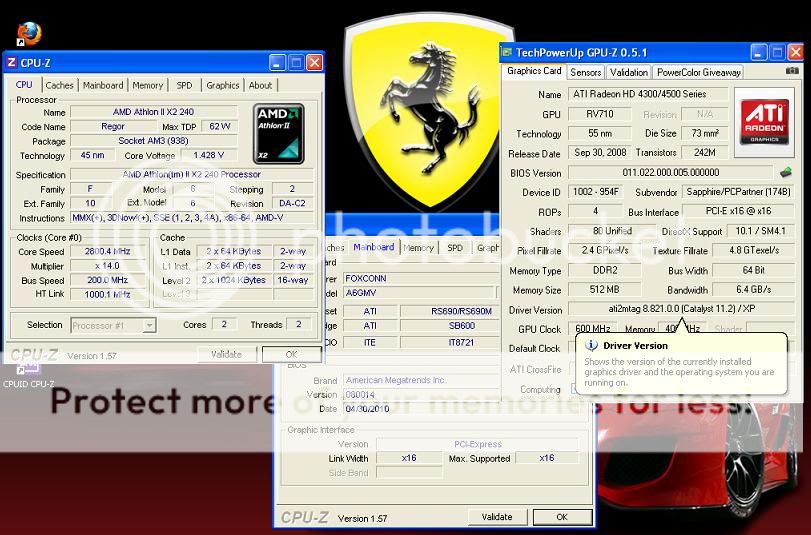Switch to the About tab in CPU-Z
Viewport: 811px width, 535px height.
click(x=260, y=85)
